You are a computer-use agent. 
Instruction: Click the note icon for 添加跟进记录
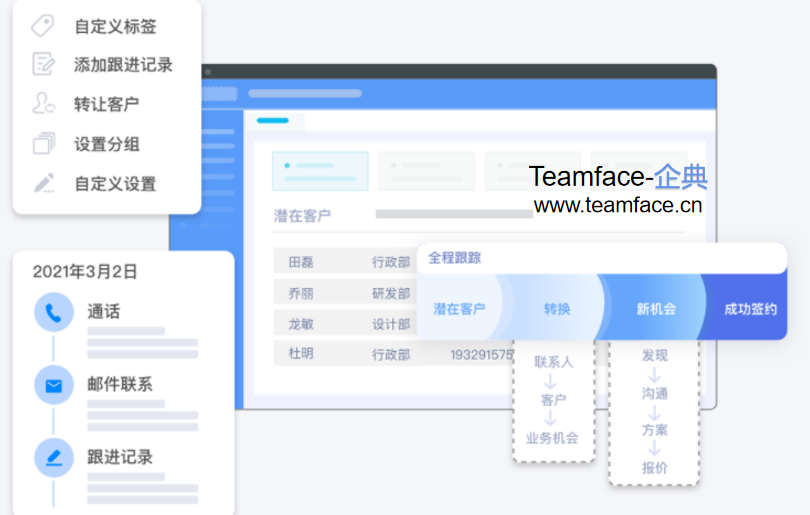coord(43,64)
